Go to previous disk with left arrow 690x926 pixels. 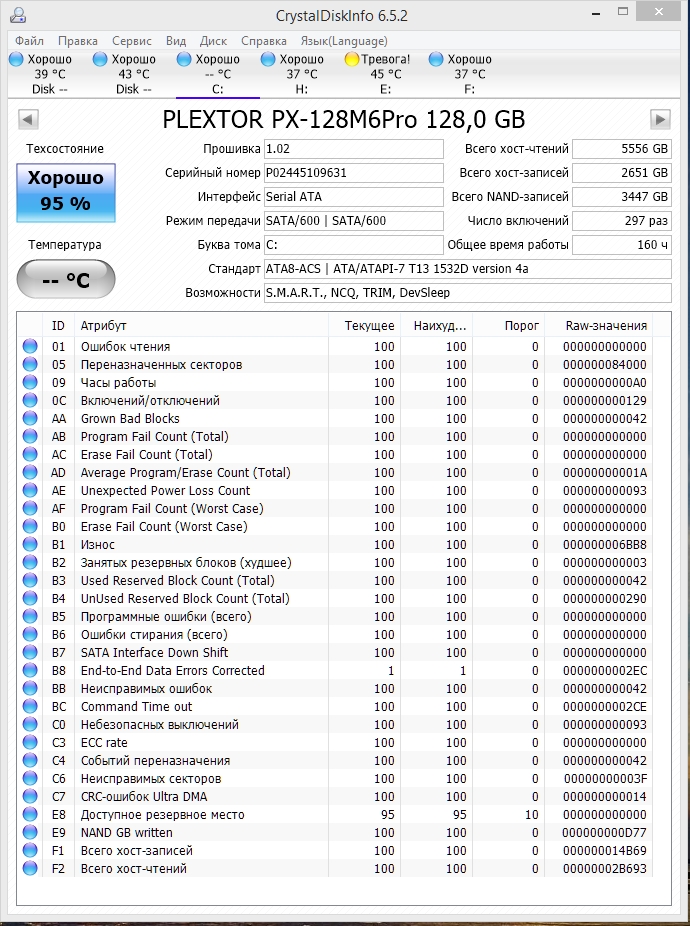coord(29,120)
